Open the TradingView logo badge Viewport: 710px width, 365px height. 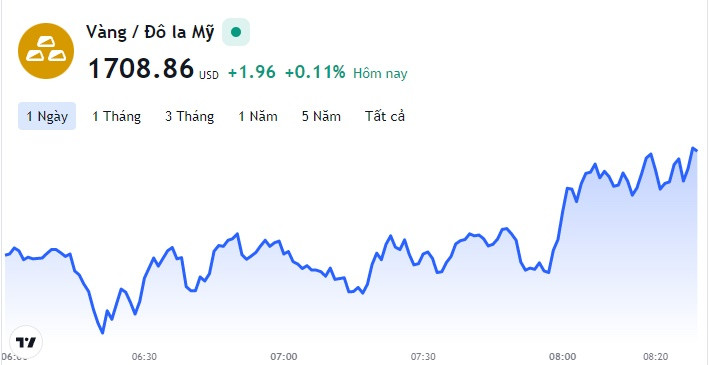(26, 342)
